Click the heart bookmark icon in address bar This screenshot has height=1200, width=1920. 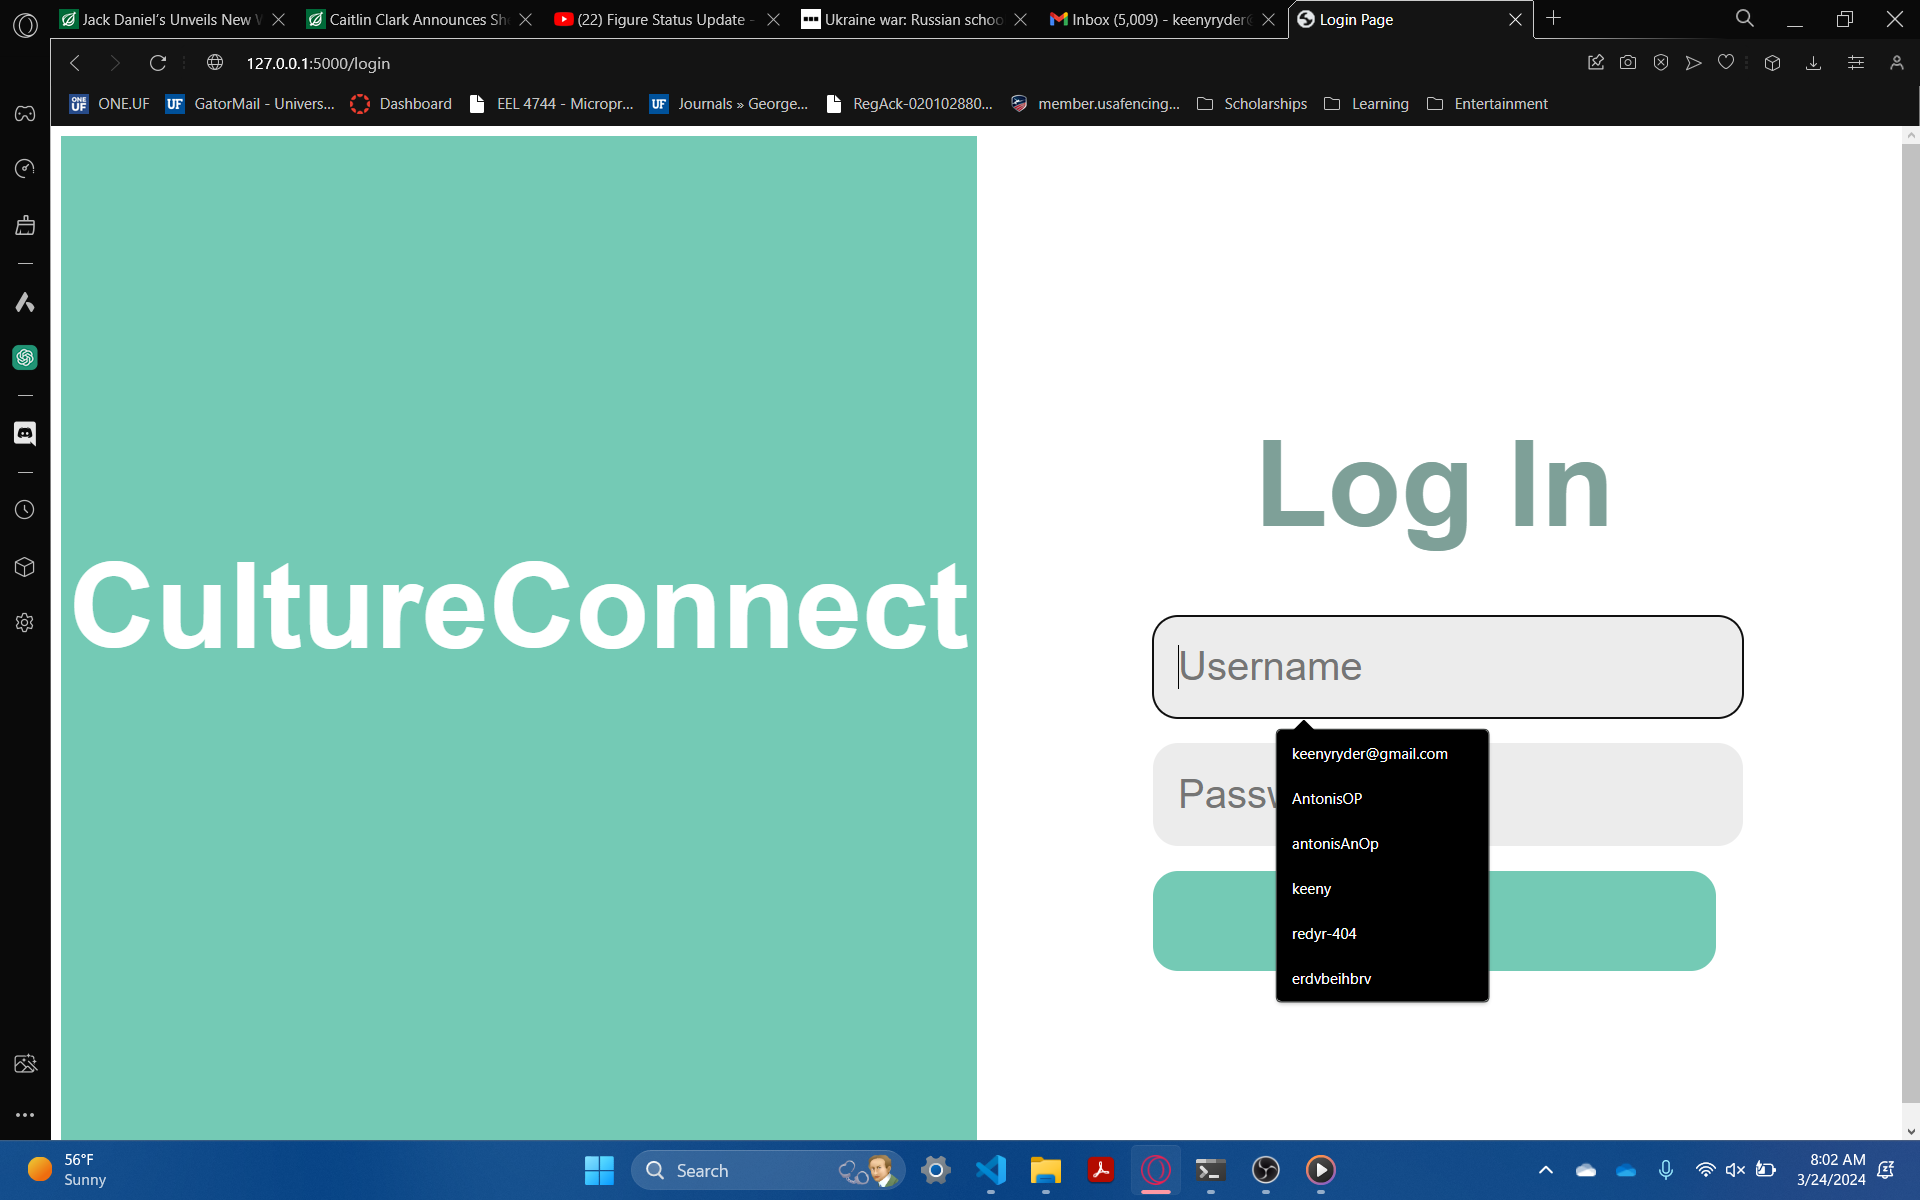1726,63
